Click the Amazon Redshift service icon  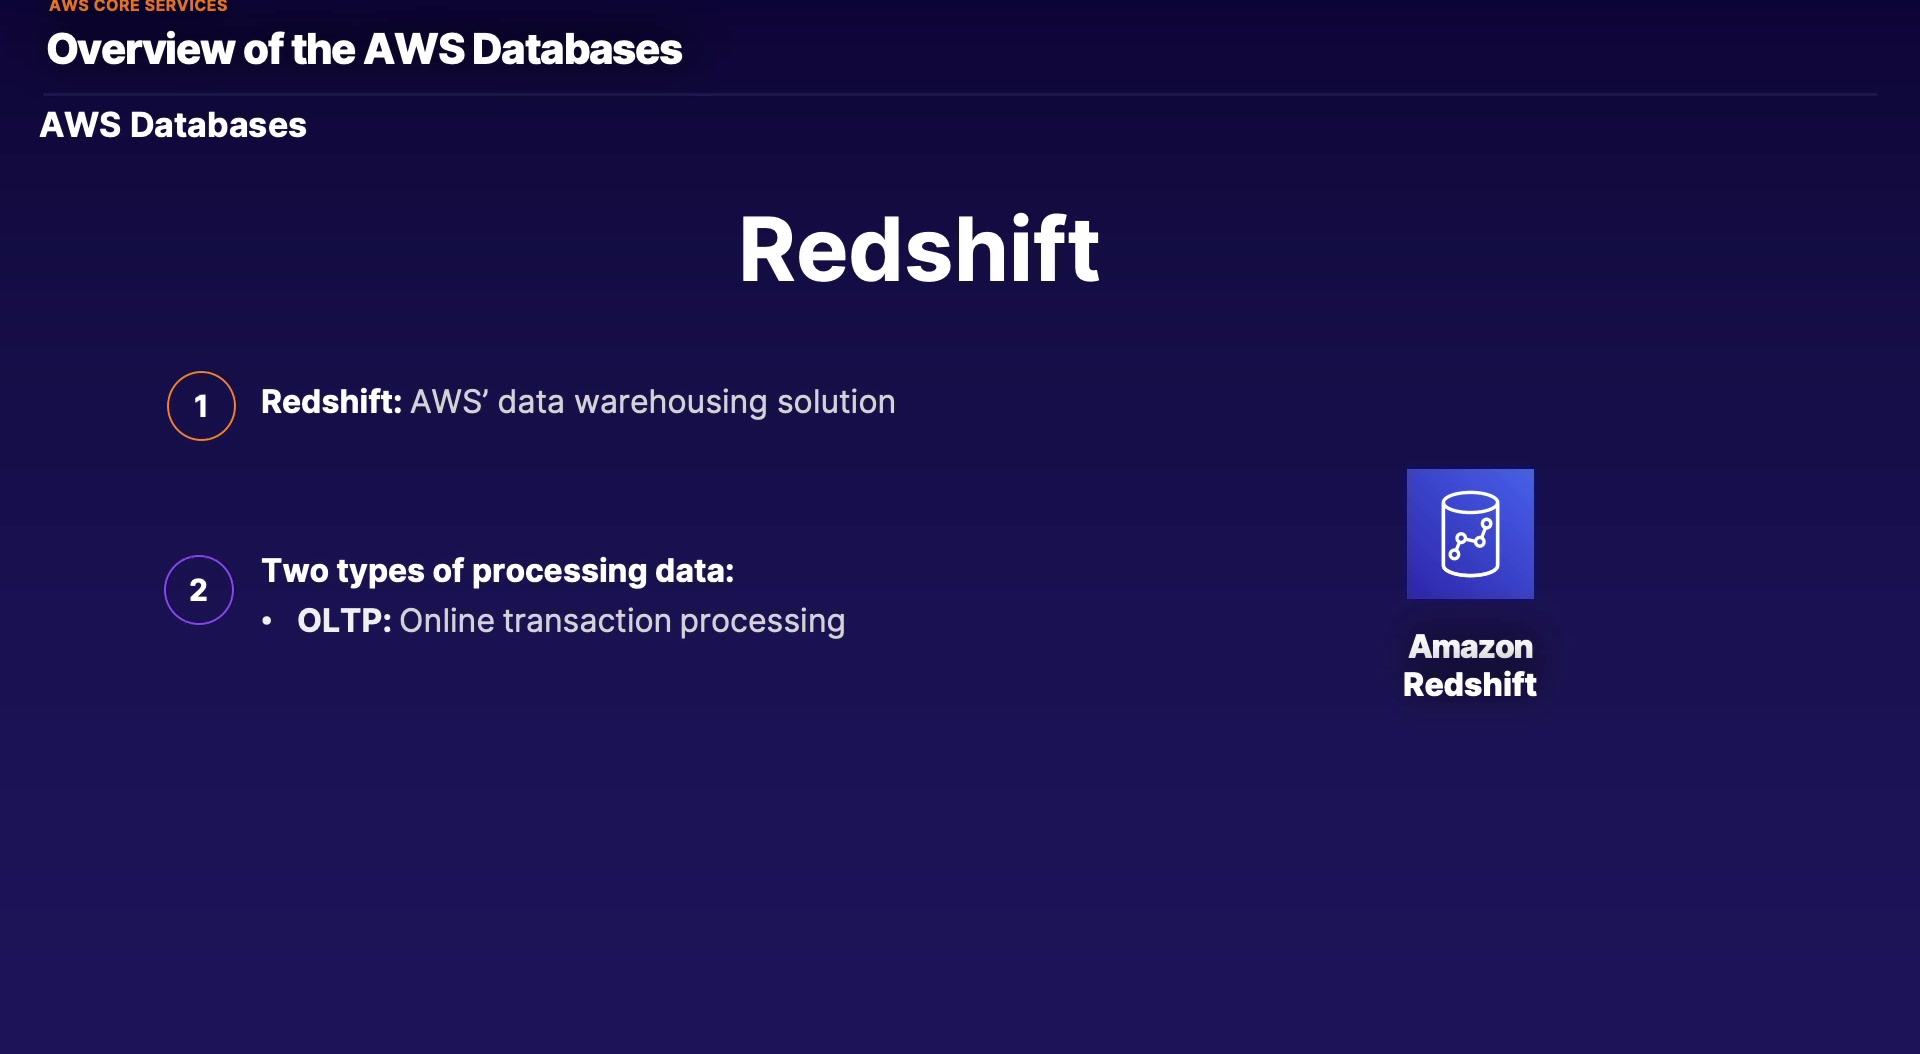(x=1469, y=533)
